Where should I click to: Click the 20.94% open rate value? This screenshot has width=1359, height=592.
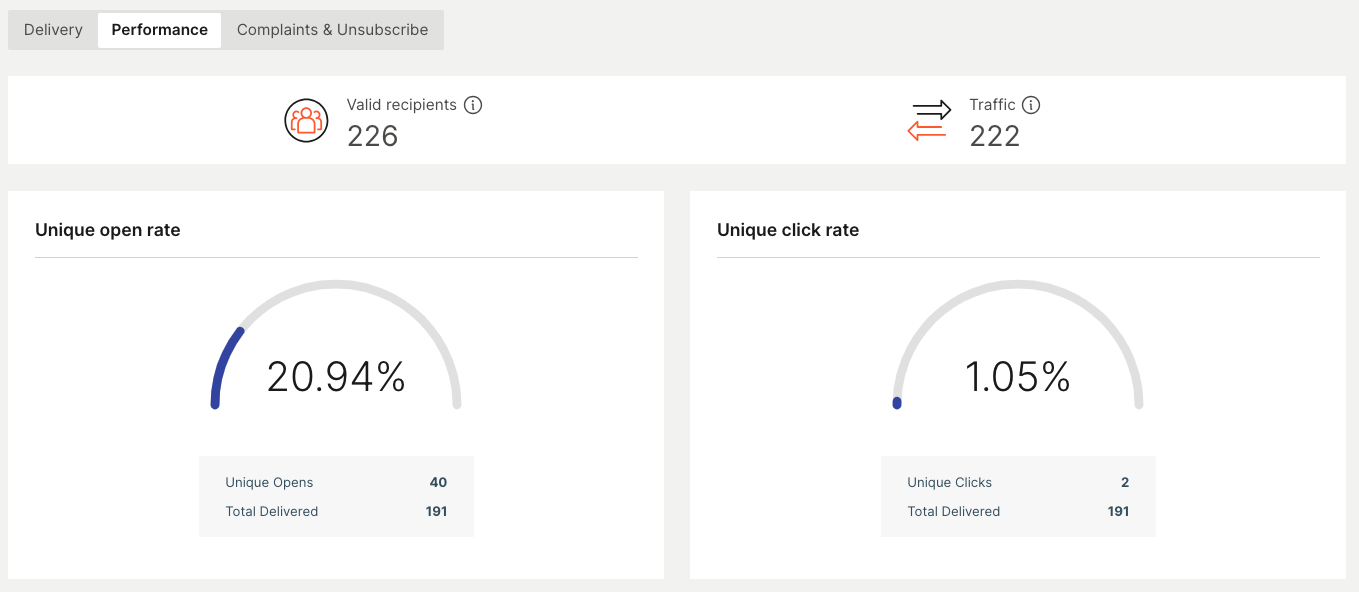(x=336, y=377)
